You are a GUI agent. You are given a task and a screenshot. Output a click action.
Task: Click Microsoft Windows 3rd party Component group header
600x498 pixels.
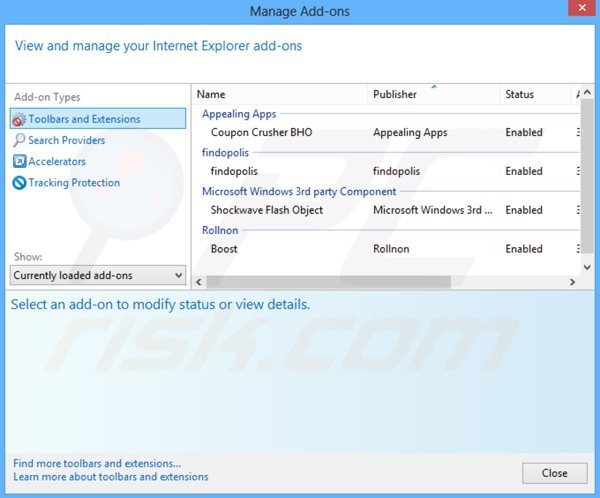pos(299,191)
